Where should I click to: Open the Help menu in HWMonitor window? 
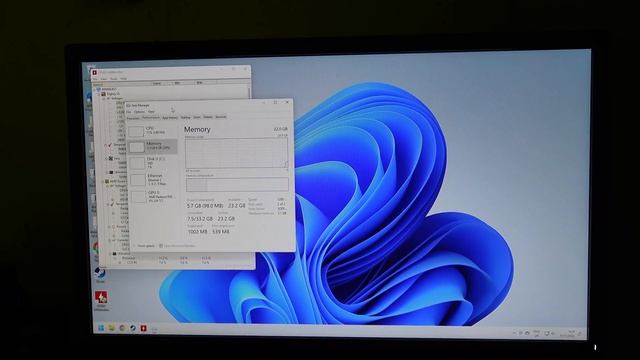123,79
